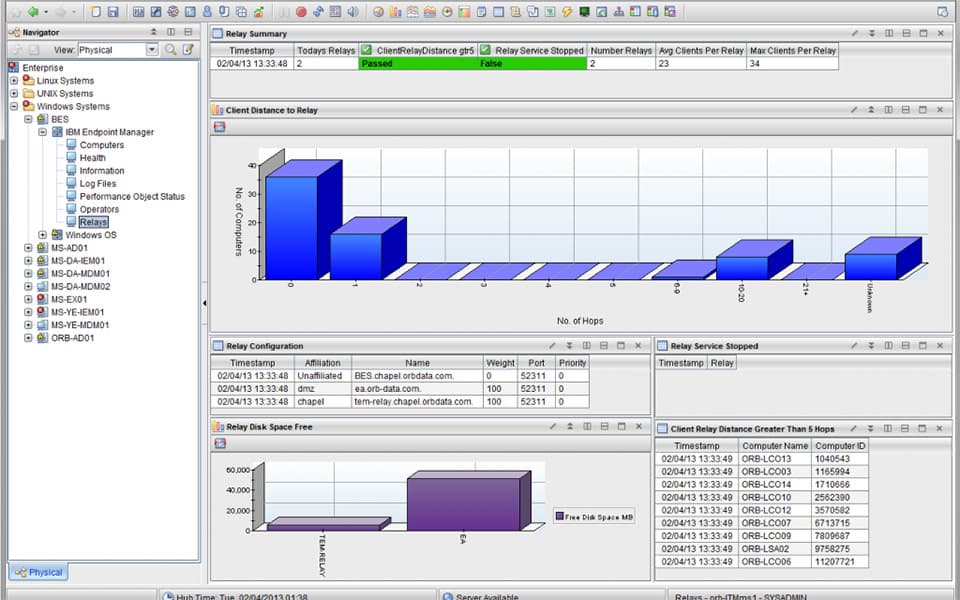The width and height of the screenshot is (960, 600).
Task: Collapse the BES tree node
Action: click(x=28, y=119)
